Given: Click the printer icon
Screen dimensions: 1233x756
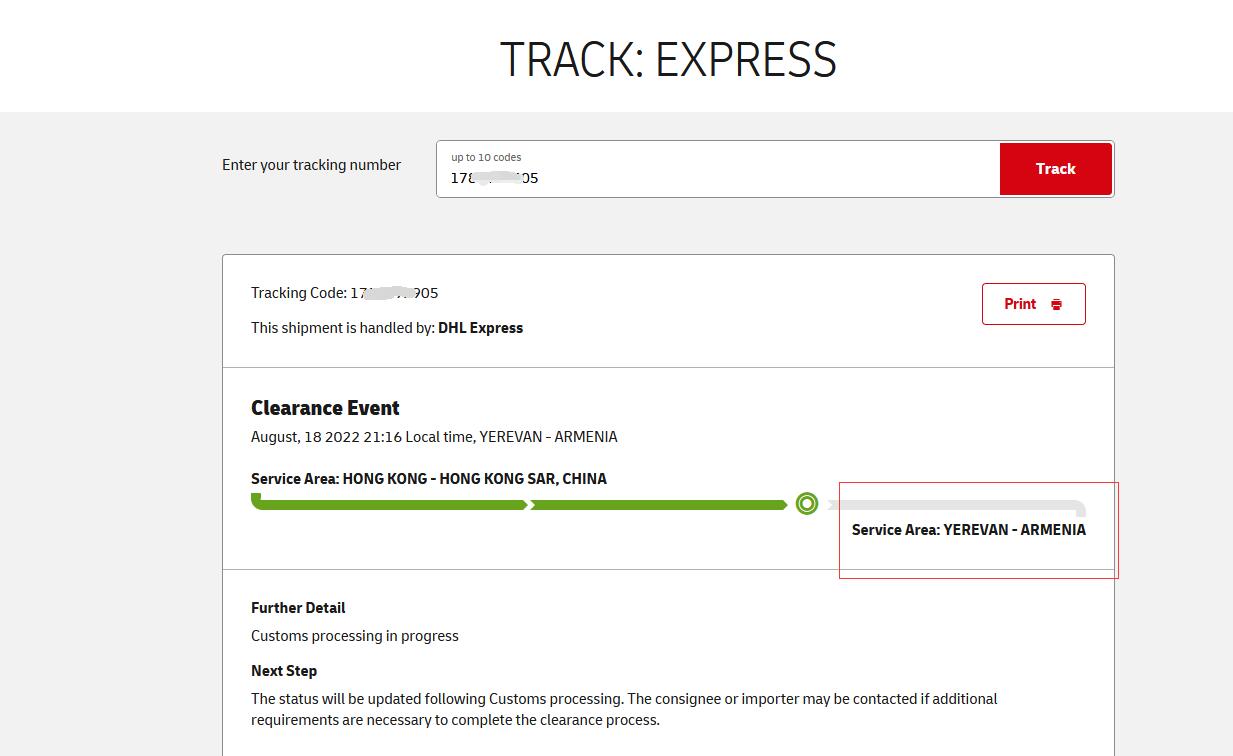Looking at the screenshot, I should tap(1056, 305).
